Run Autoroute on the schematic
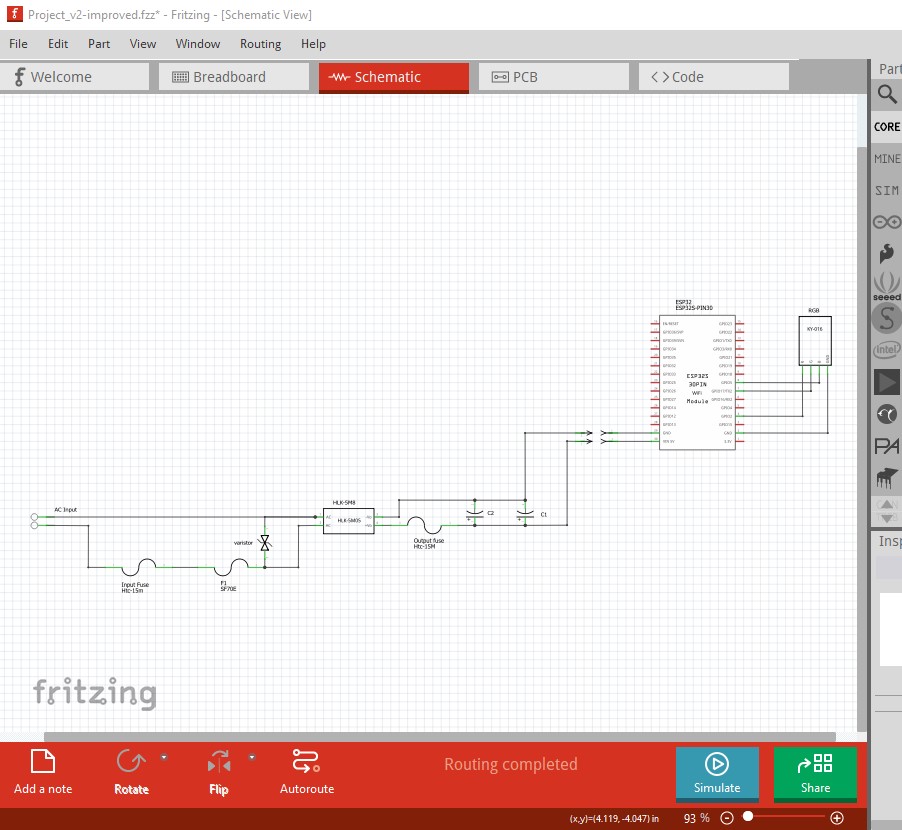Image resolution: width=902 pixels, height=830 pixels. [x=307, y=772]
